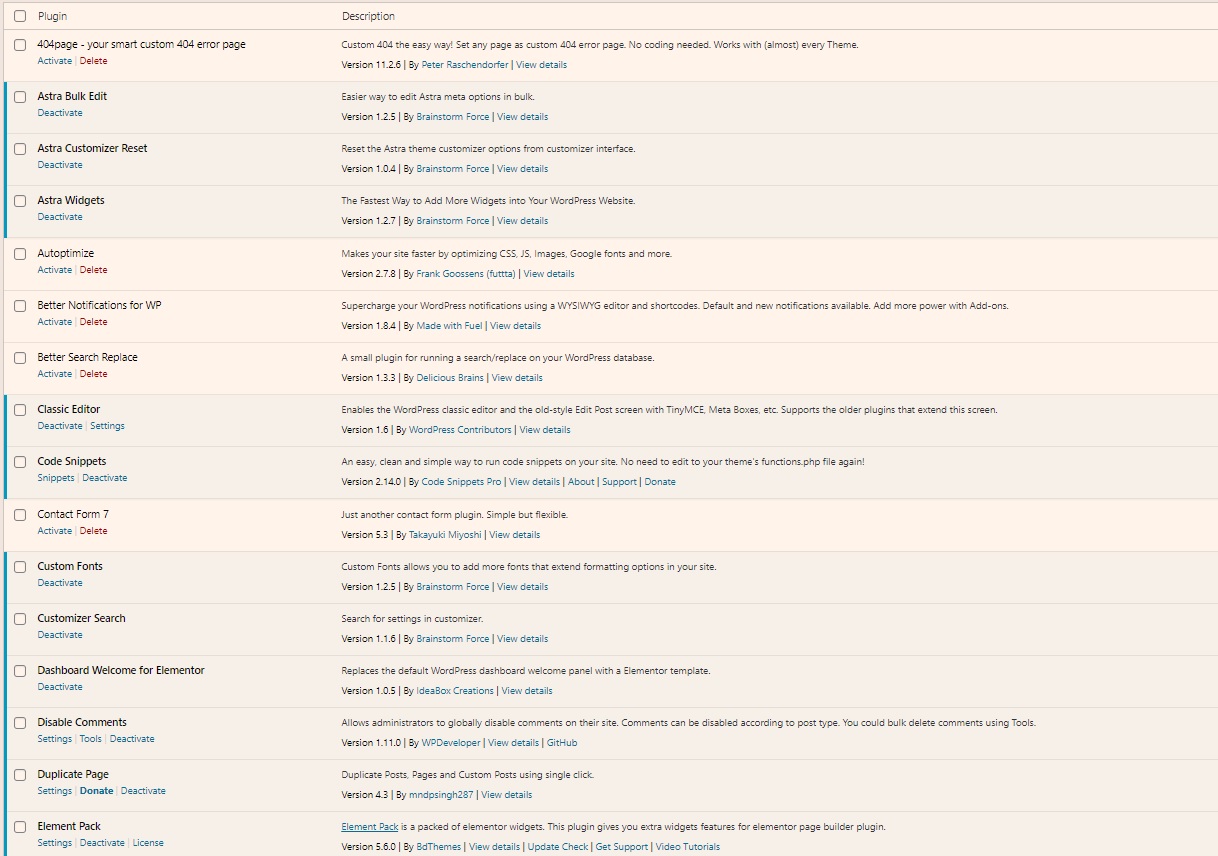Screen dimensions: 1218x856
Task: Deactivate Astra Customizer Reset
Action: (x=60, y=165)
